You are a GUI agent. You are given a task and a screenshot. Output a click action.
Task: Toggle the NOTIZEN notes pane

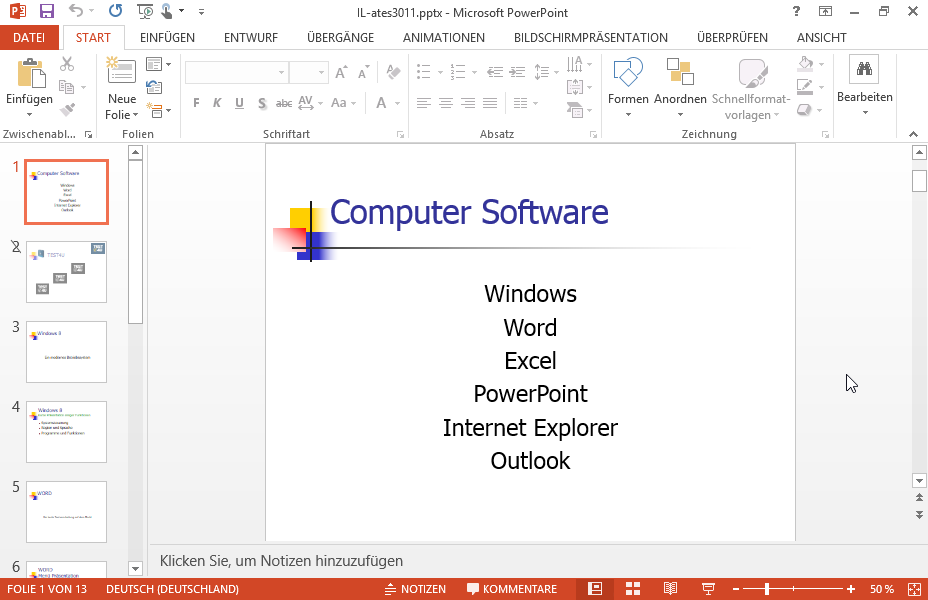pyautogui.click(x=415, y=589)
